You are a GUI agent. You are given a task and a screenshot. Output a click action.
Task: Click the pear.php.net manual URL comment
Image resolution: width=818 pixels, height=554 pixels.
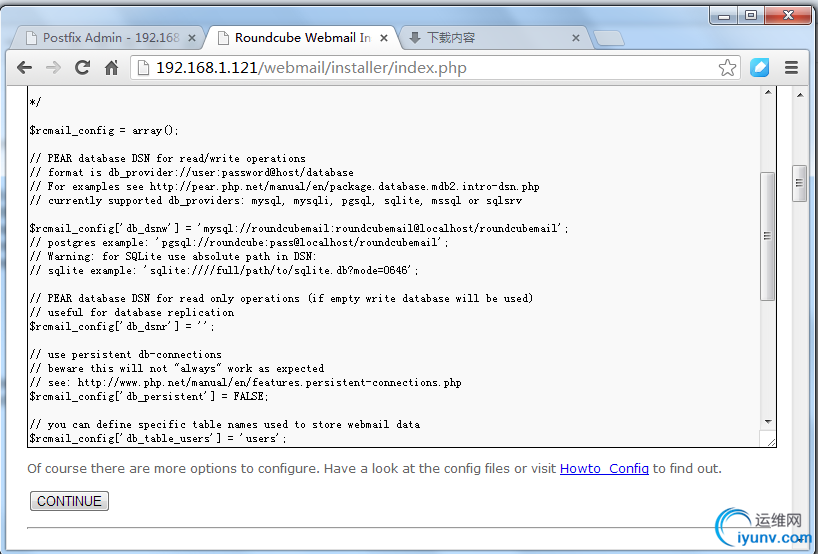(285, 187)
